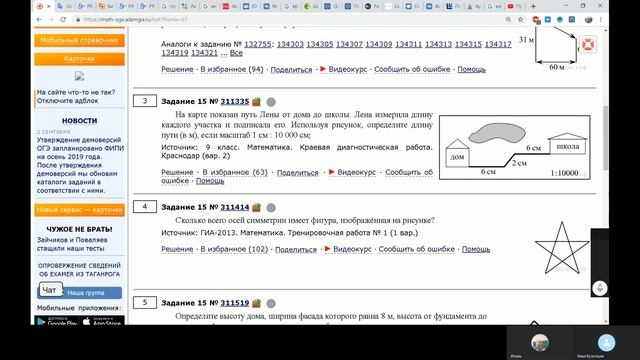Click broken image placeholder in sidebar
This screenshot has width=640, height=360.
tap(79, 76)
